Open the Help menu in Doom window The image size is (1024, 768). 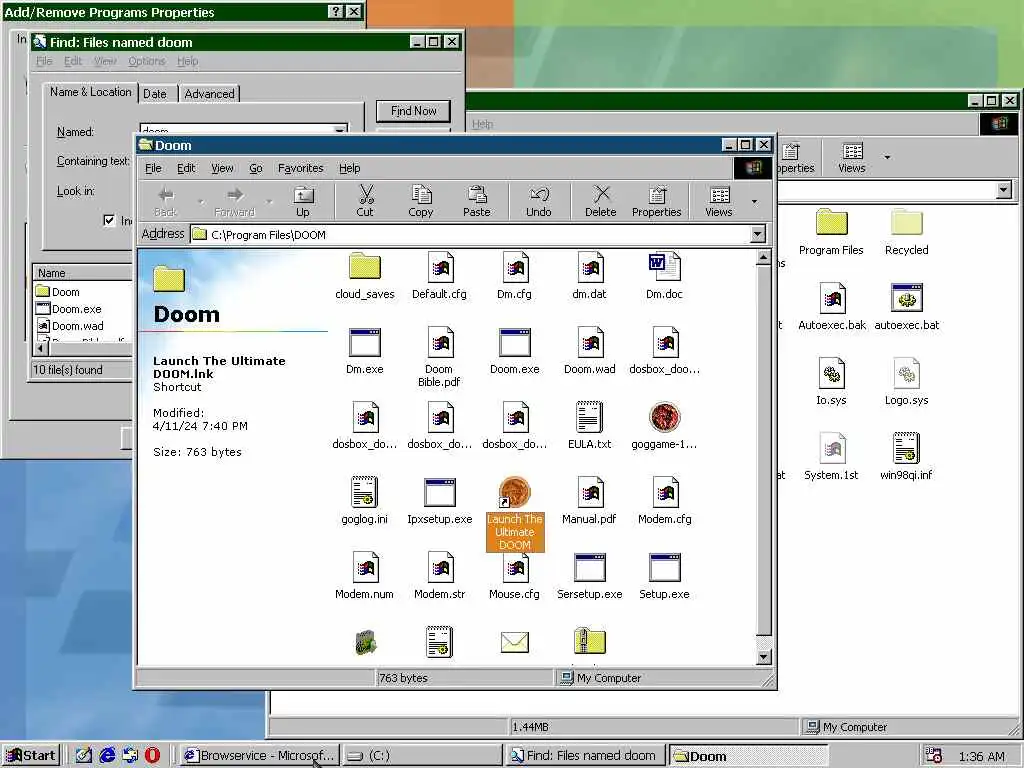point(349,168)
